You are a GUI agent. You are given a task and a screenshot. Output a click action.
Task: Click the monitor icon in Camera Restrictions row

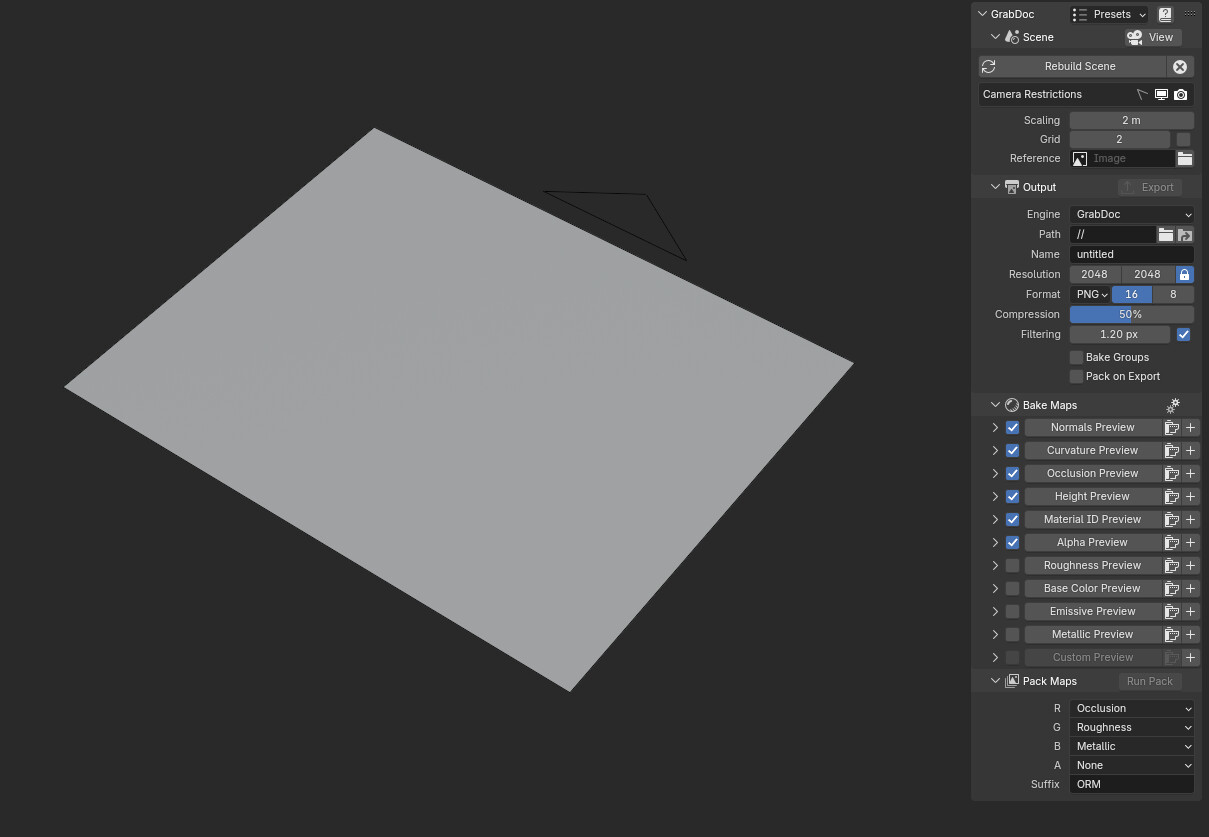point(1161,94)
